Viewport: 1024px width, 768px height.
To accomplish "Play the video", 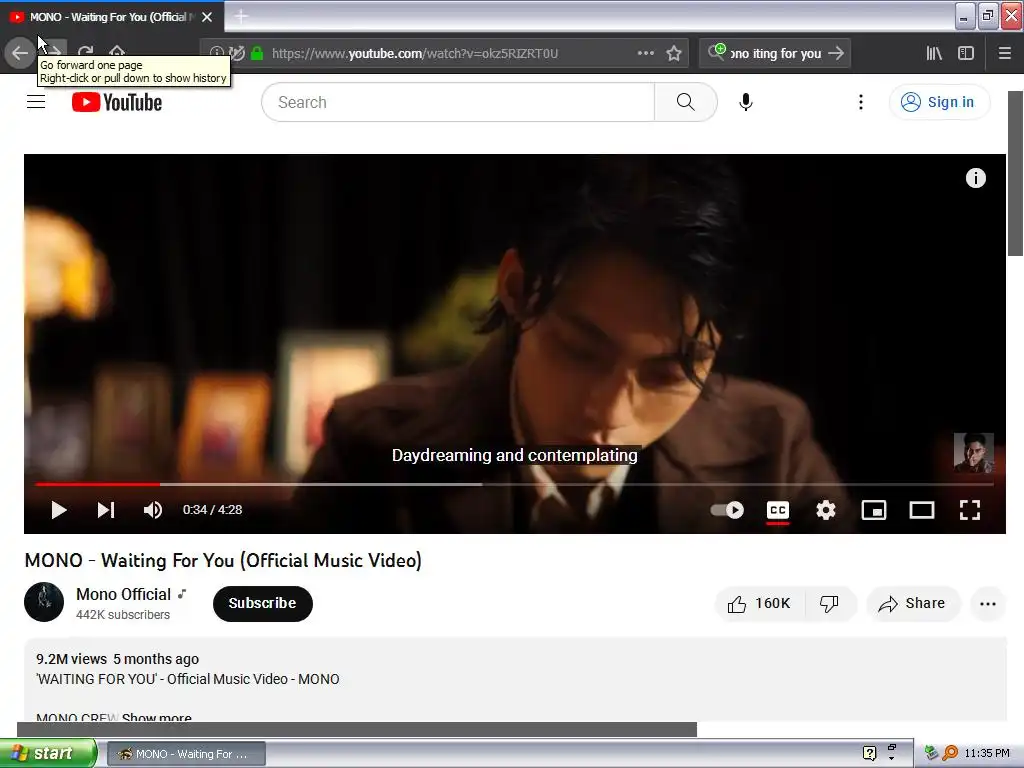I will pyautogui.click(x=58, y=510).
